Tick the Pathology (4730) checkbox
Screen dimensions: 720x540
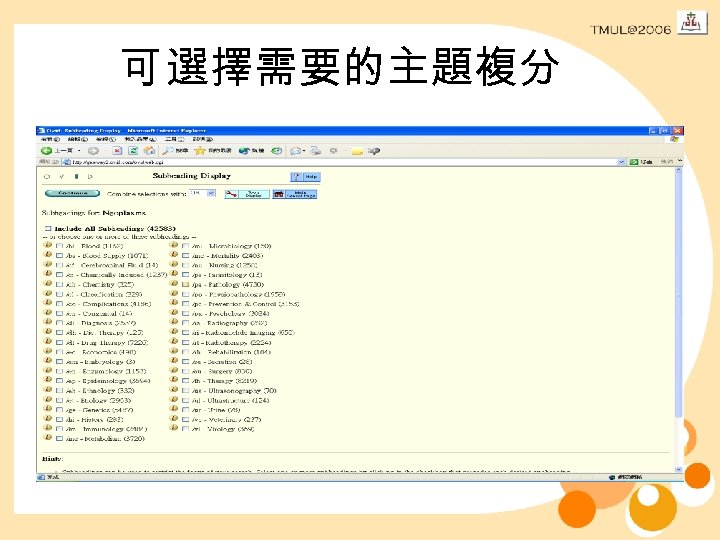(x=186, y=285)
